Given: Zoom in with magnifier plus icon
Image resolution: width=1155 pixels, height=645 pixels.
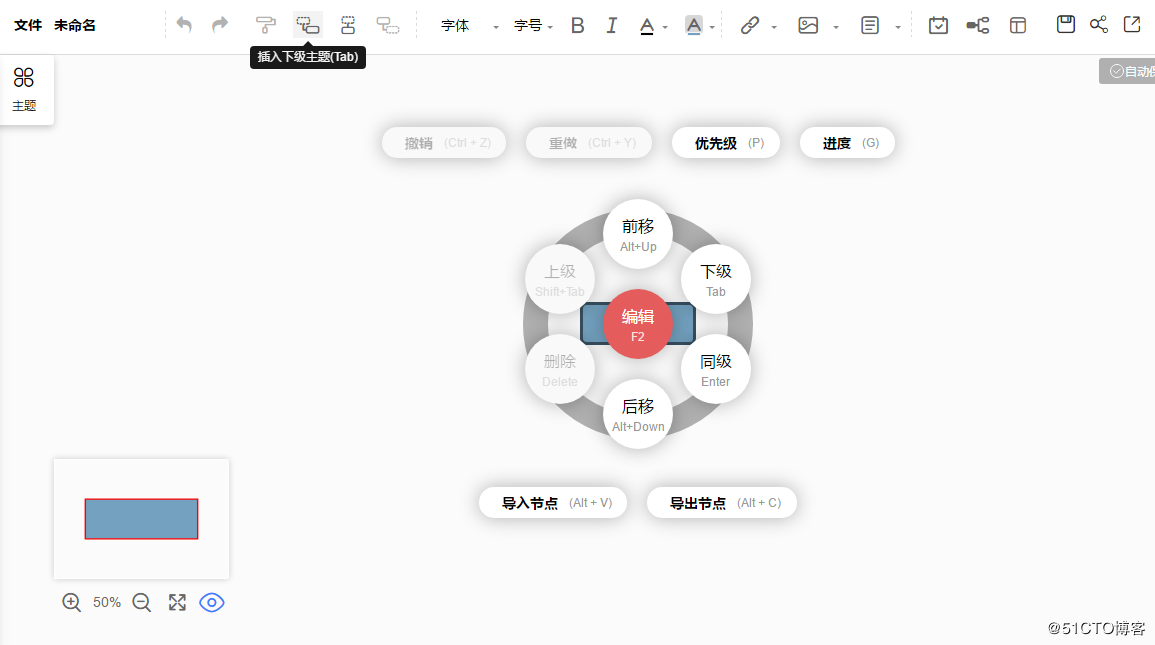Looking at the screenshot, I should (71, 602).
